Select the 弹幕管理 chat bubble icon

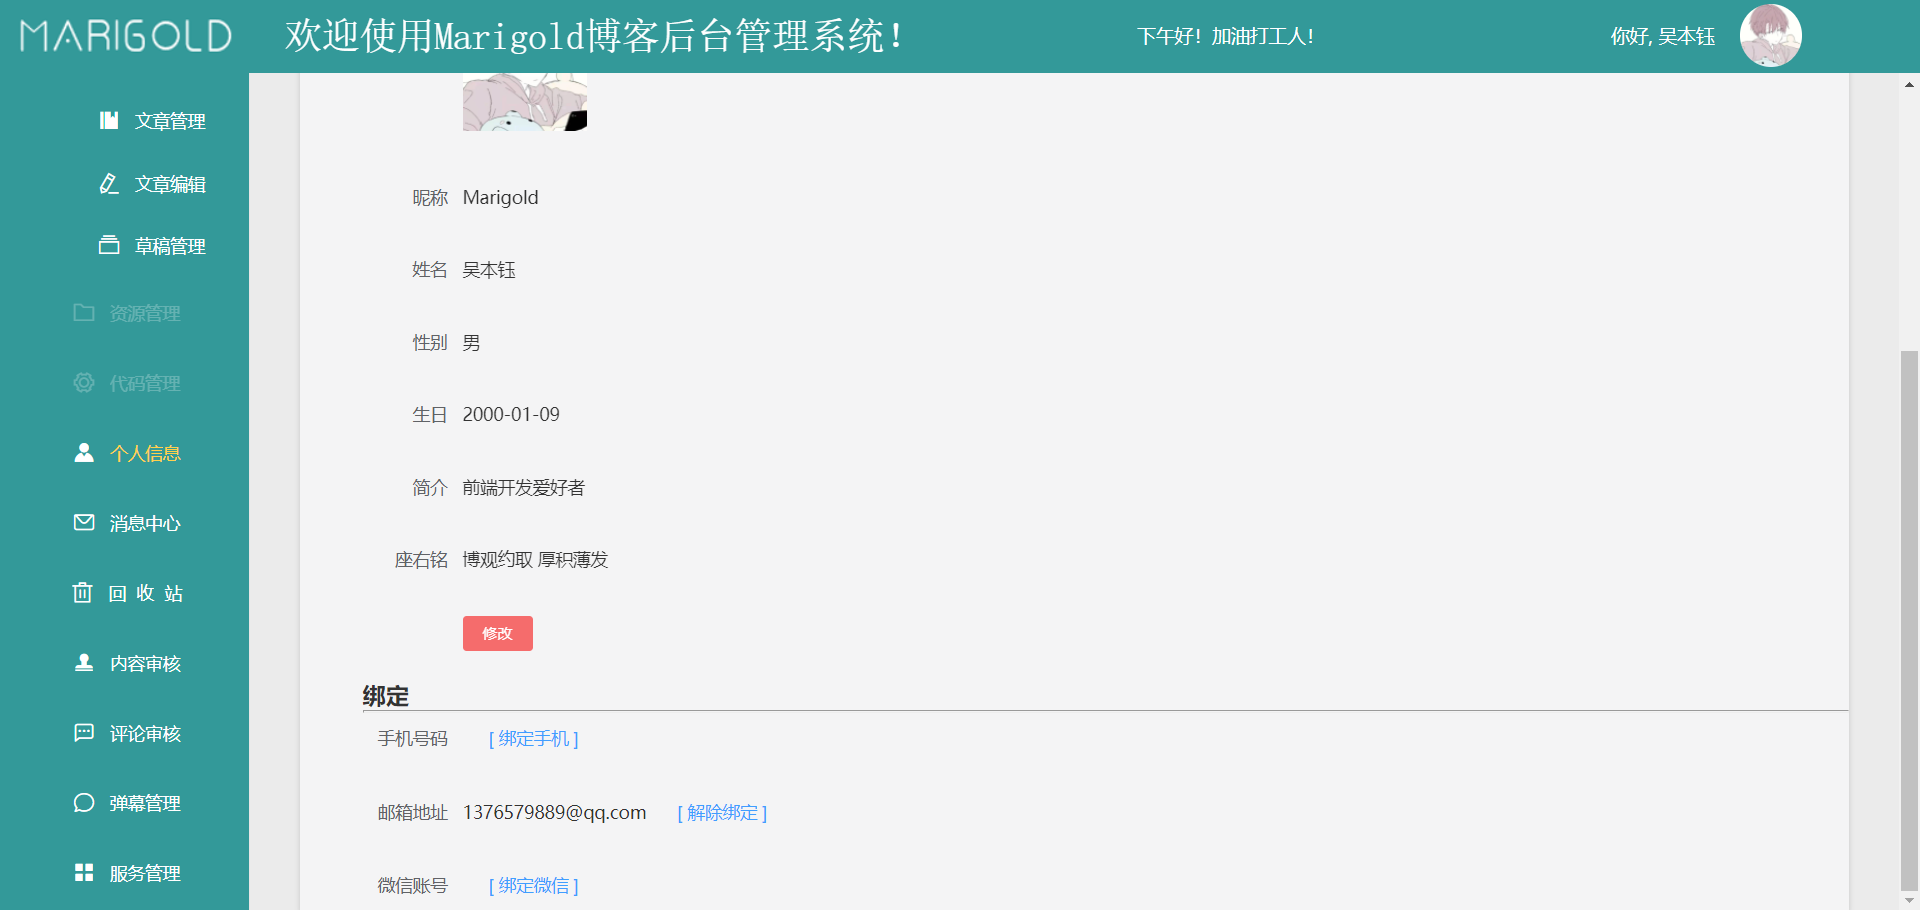84,802
